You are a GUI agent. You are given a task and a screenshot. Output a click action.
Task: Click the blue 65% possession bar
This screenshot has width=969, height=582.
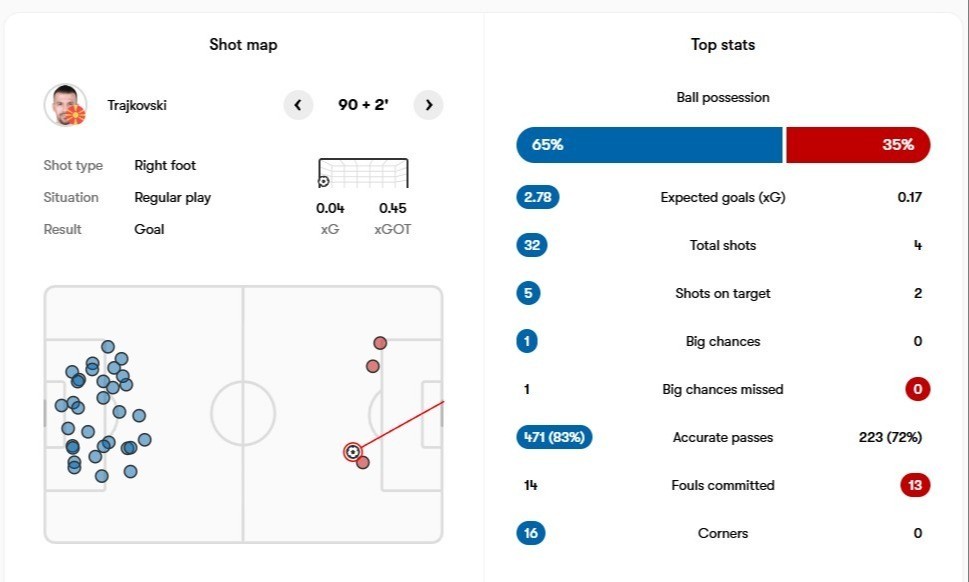pyautogui.click(x=649, y=145)
